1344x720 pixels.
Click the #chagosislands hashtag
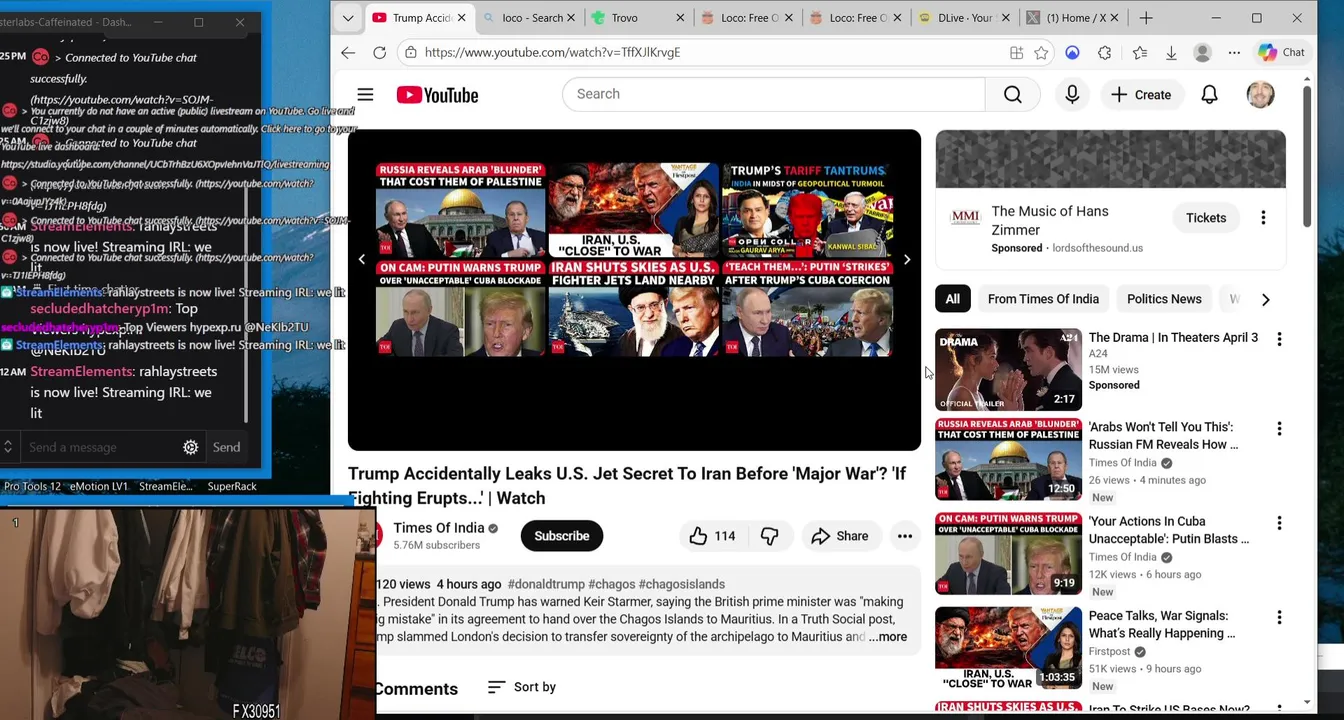(682, 584)
